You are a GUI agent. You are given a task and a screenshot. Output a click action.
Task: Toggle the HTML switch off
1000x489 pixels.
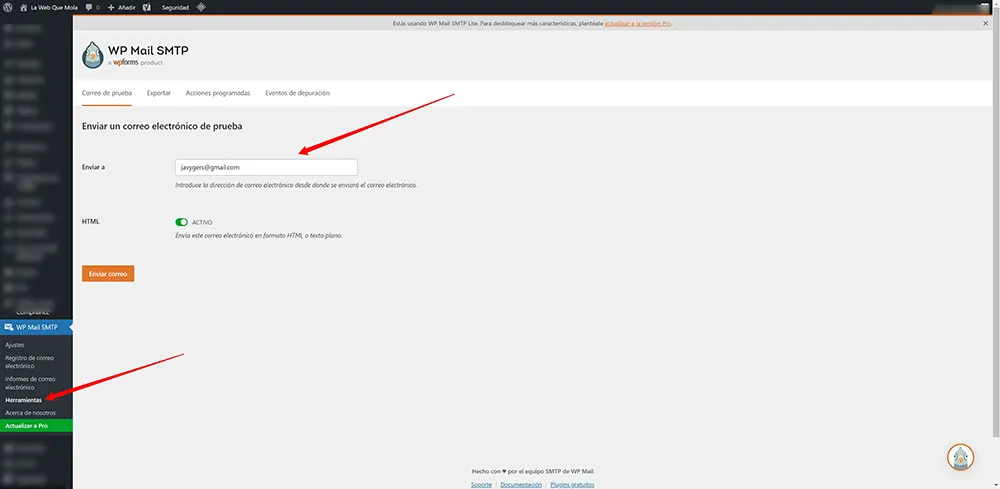click(x=182, y=222)
